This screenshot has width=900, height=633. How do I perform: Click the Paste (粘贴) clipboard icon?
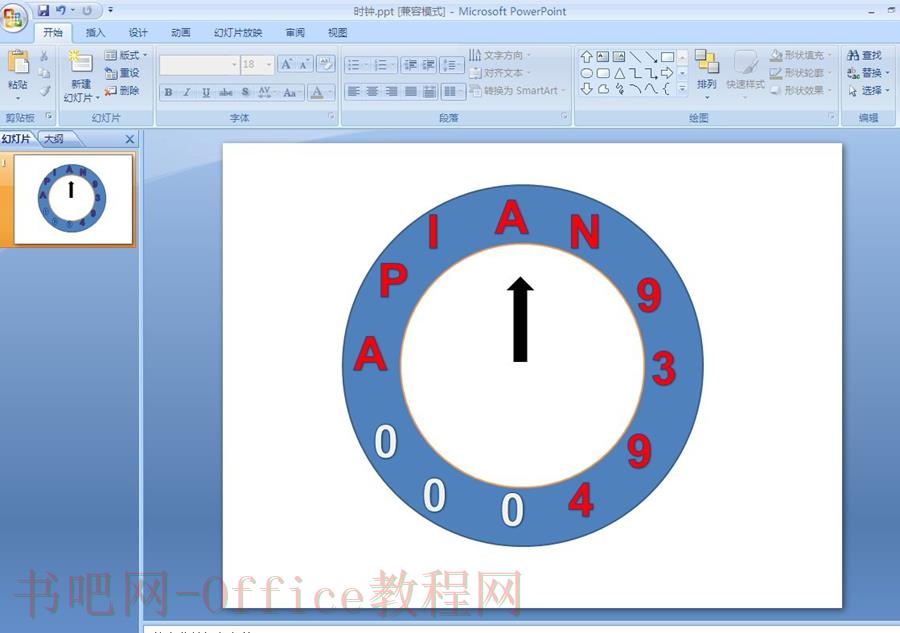coord(18,63)
